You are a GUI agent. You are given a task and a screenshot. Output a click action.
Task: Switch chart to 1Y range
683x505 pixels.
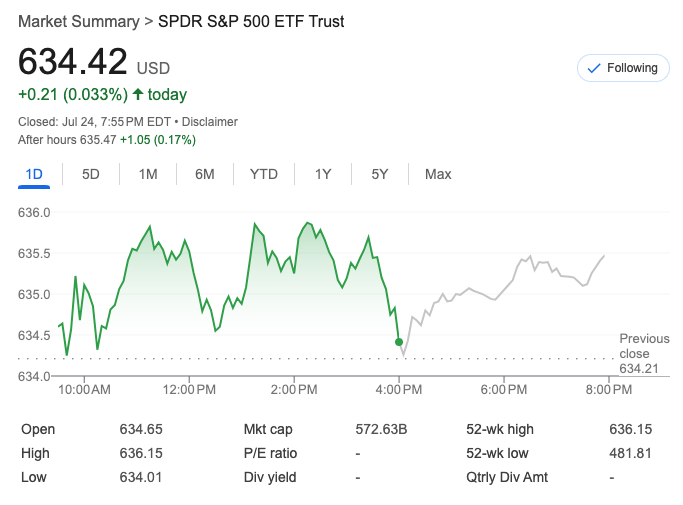click(x=323, y=174)
